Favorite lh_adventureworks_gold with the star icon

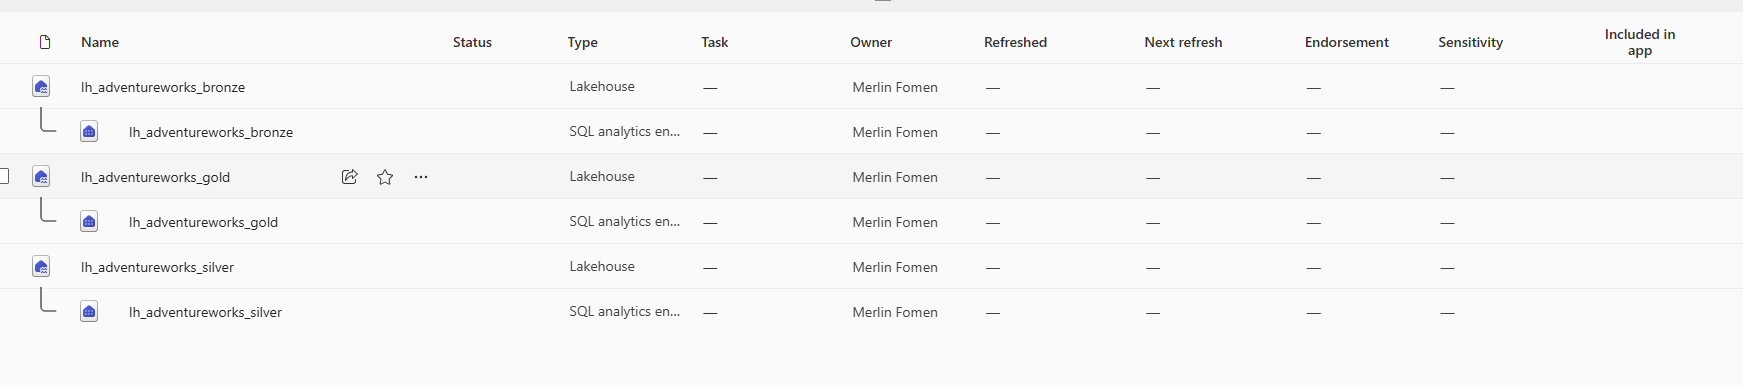(x=385, y=177)
